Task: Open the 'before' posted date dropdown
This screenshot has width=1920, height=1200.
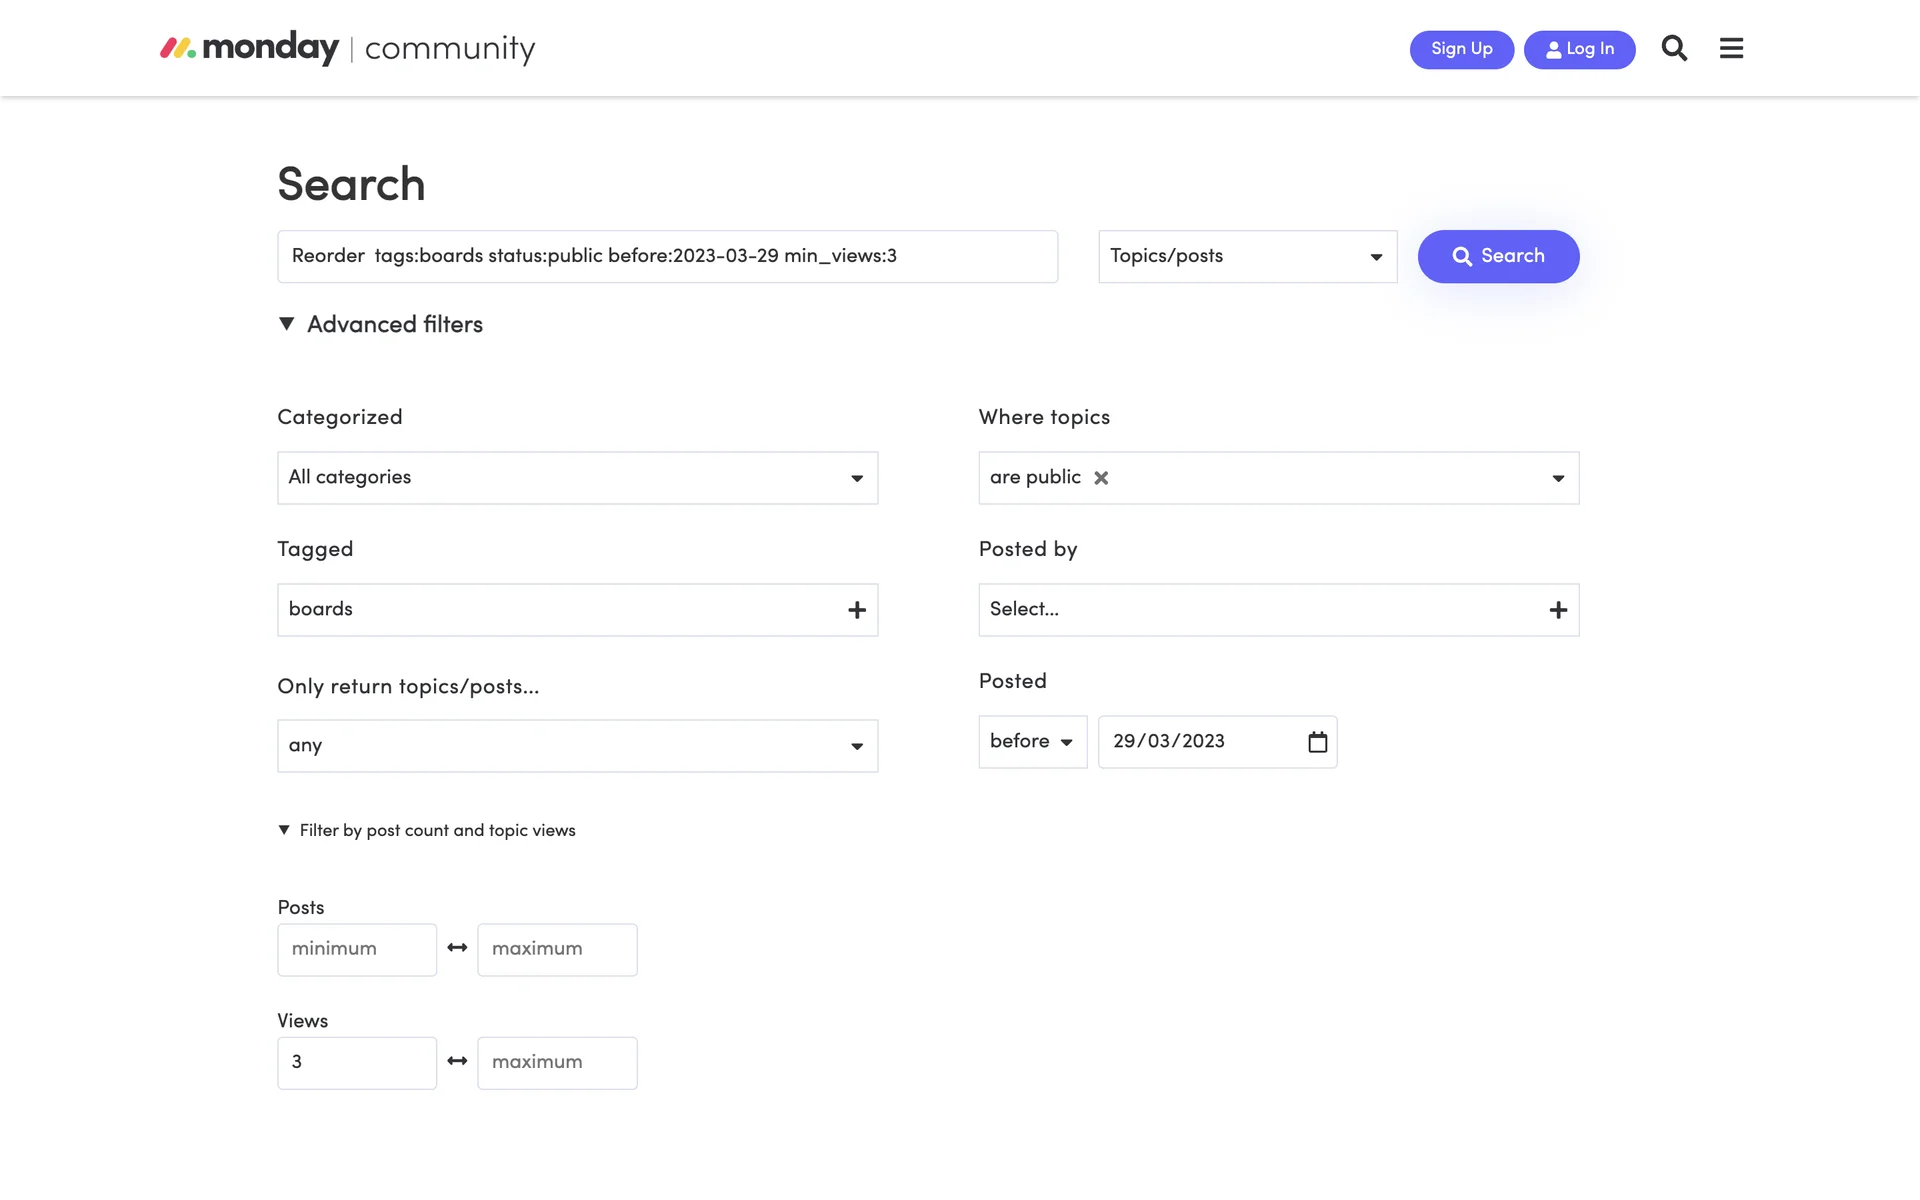Action: (1032, 742)
